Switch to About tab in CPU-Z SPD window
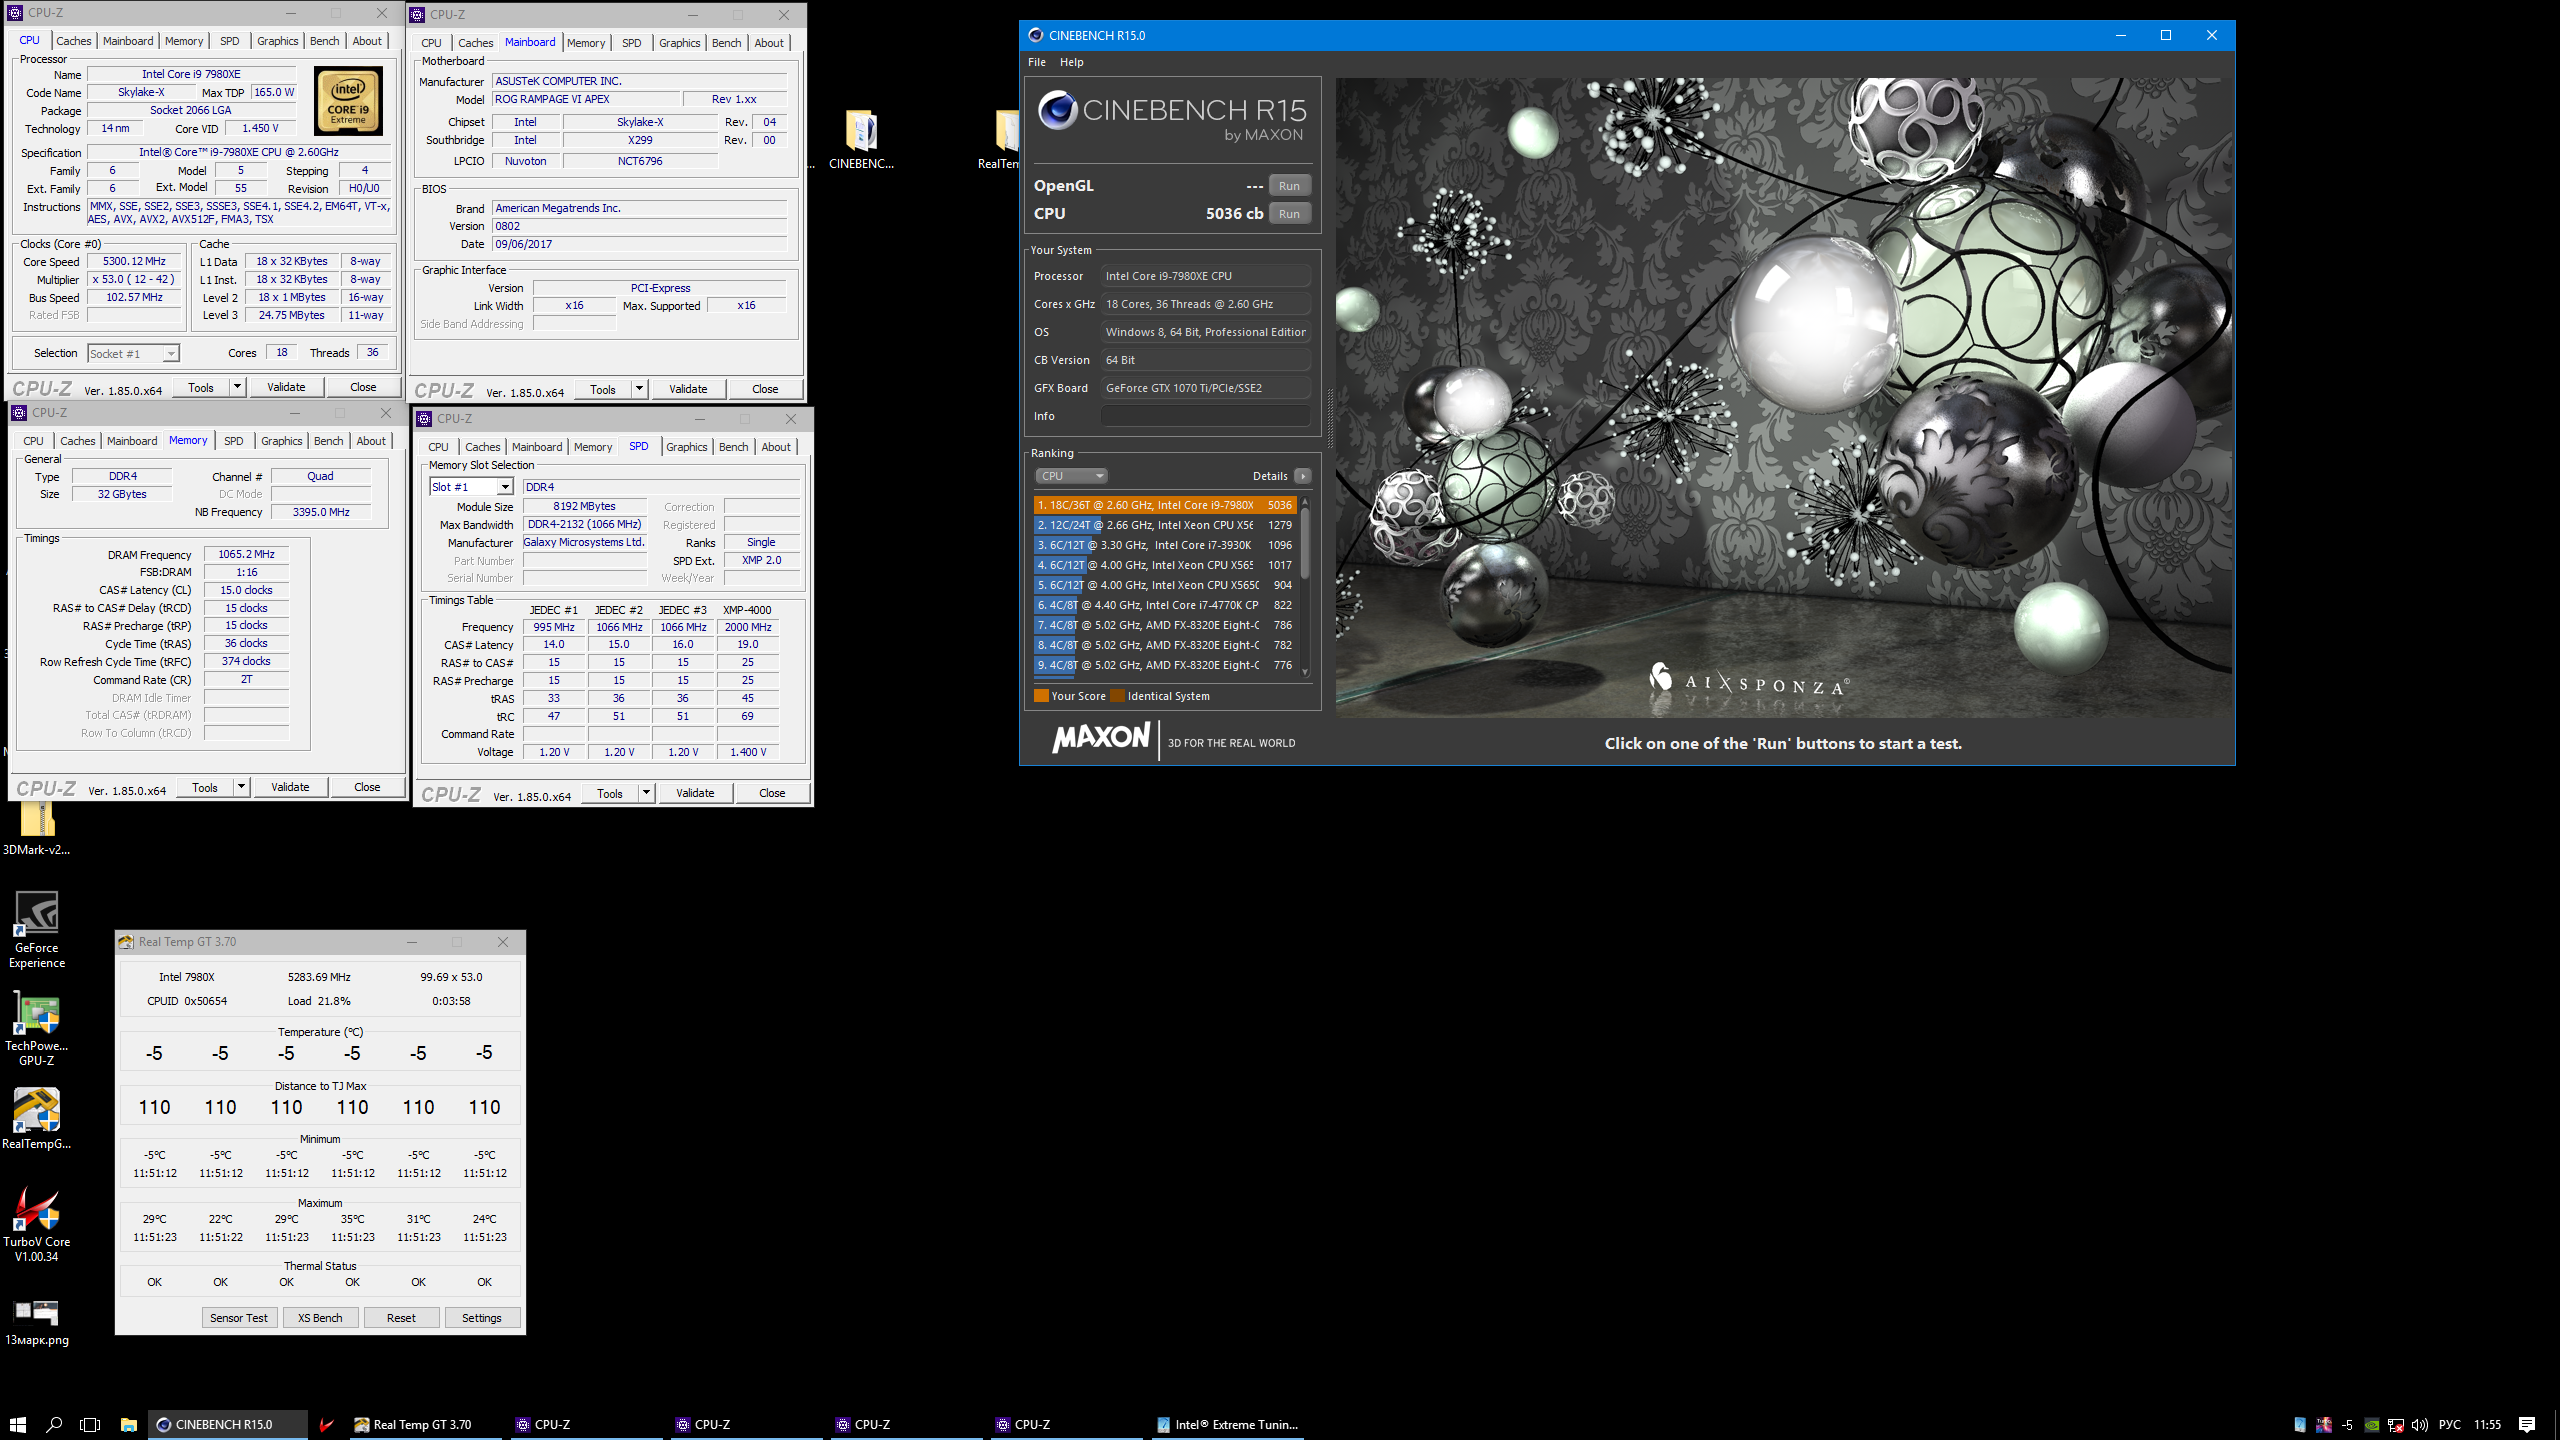Viewport: 2560px width, 1440px height. pos(776,447)
